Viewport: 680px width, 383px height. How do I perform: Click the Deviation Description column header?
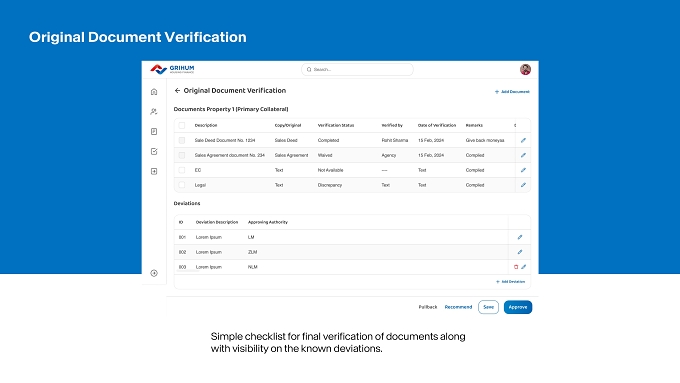click(x=217, y=222)
